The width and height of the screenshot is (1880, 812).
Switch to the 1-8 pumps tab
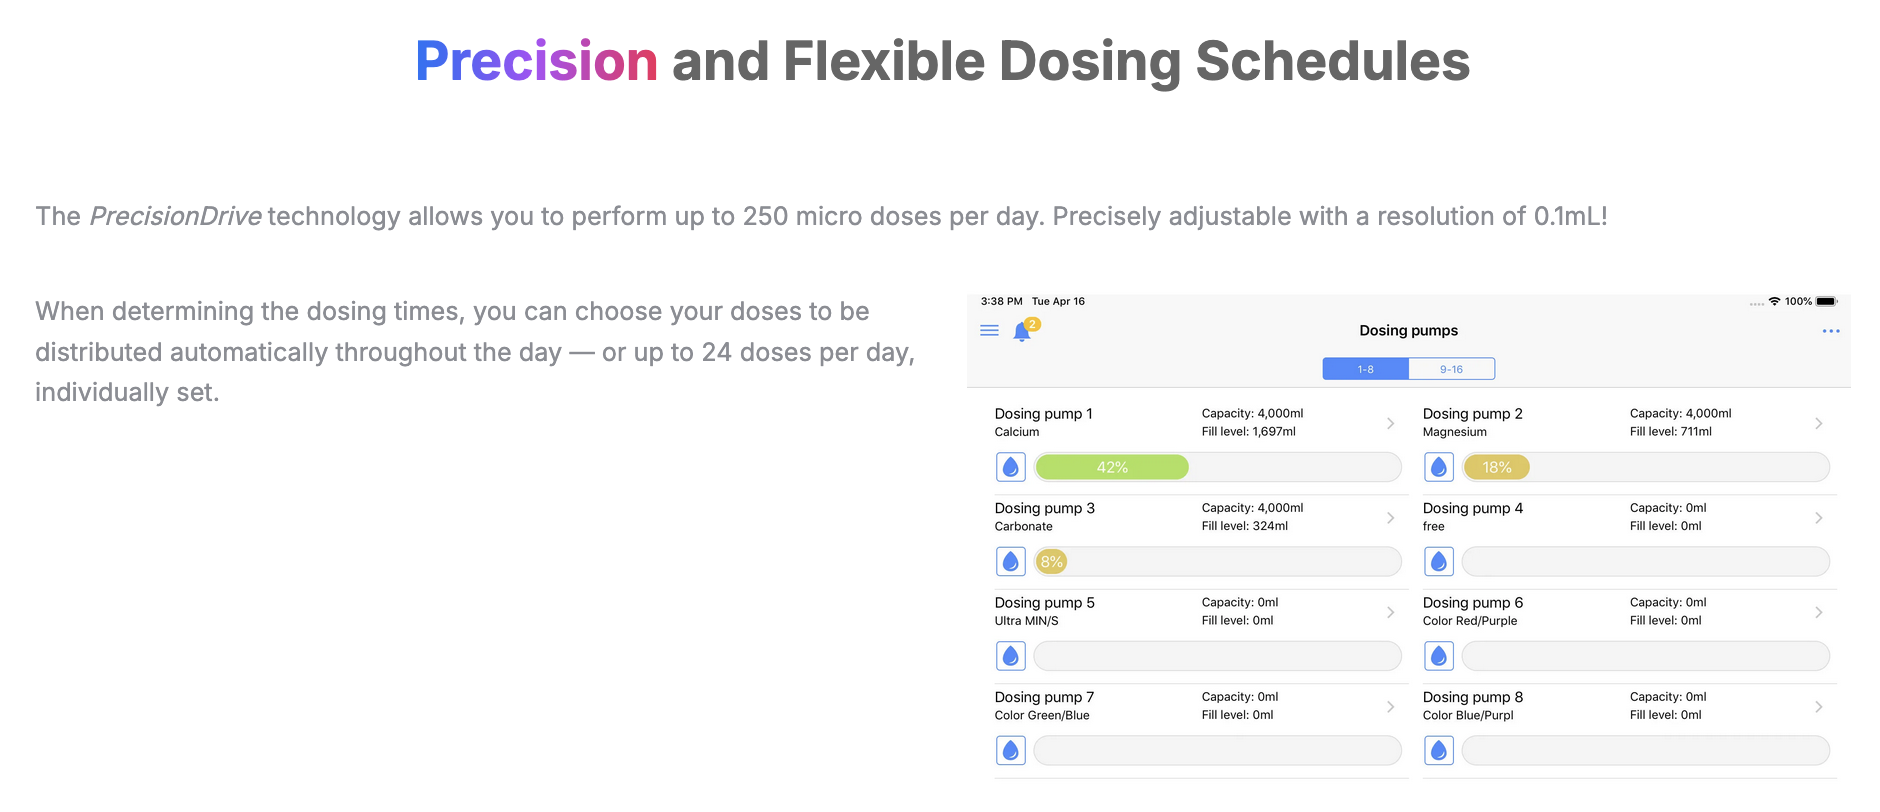(x=1365, y=369)
